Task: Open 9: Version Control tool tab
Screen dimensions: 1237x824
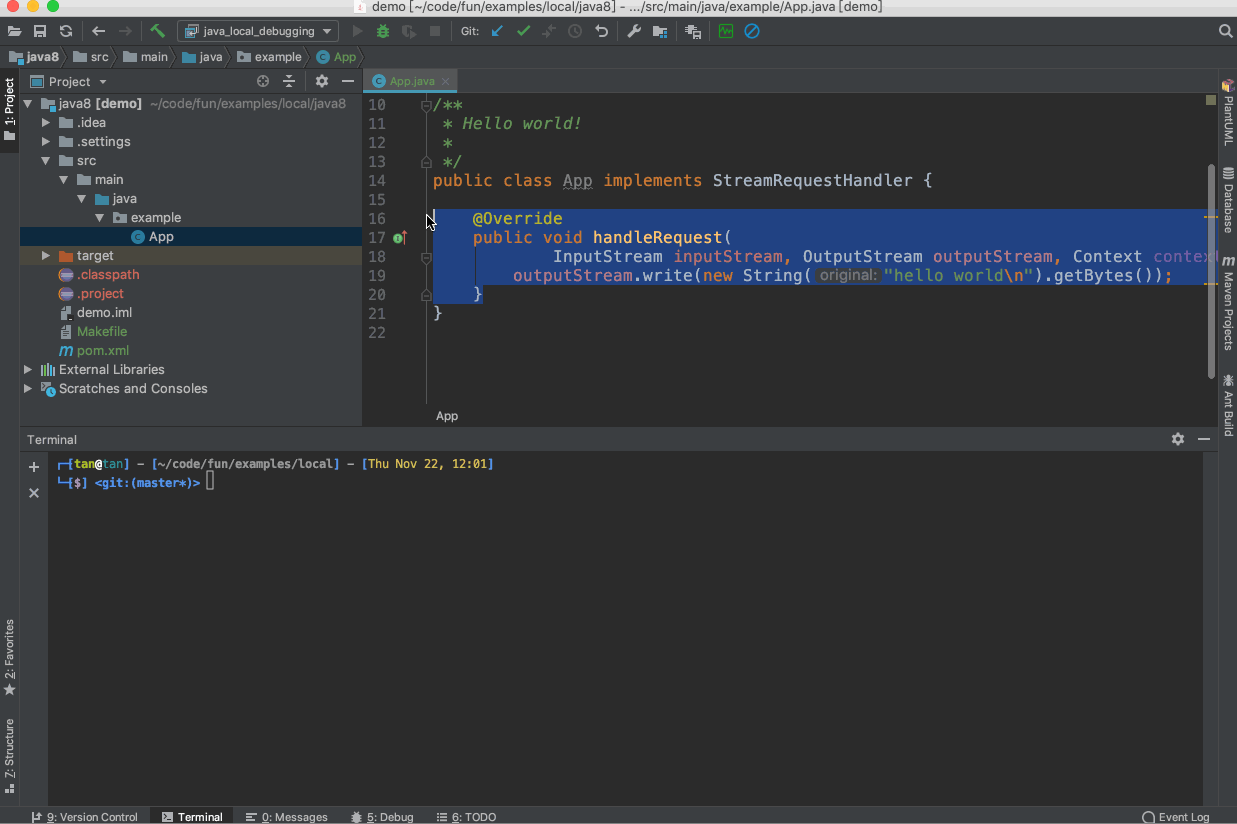Action: click(x=85, y=817)
